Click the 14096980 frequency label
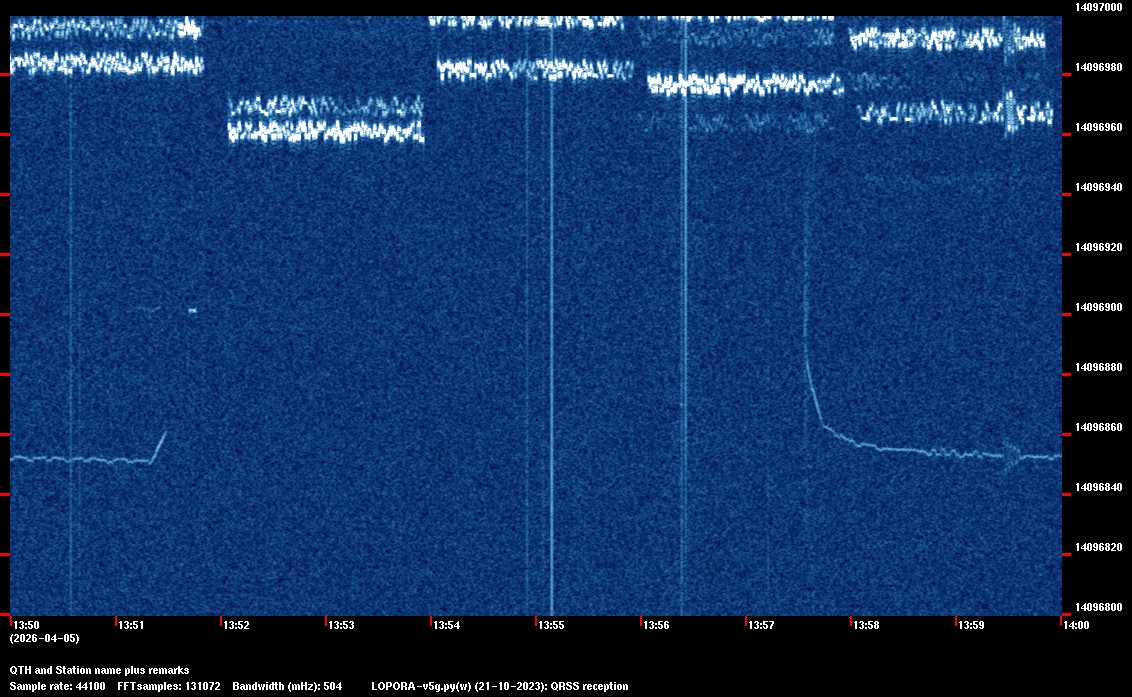1132x697 pixels. (x=1098, y=67)
